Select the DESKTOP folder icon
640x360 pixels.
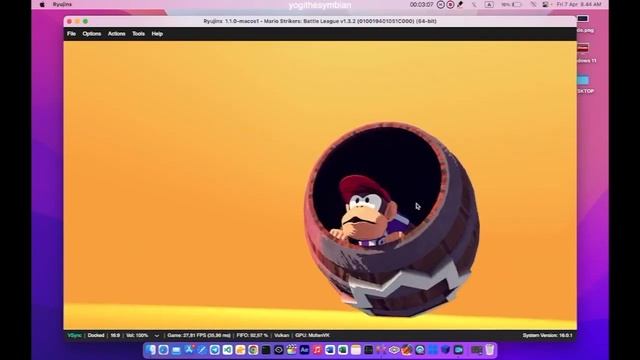(x=584, y=84)
